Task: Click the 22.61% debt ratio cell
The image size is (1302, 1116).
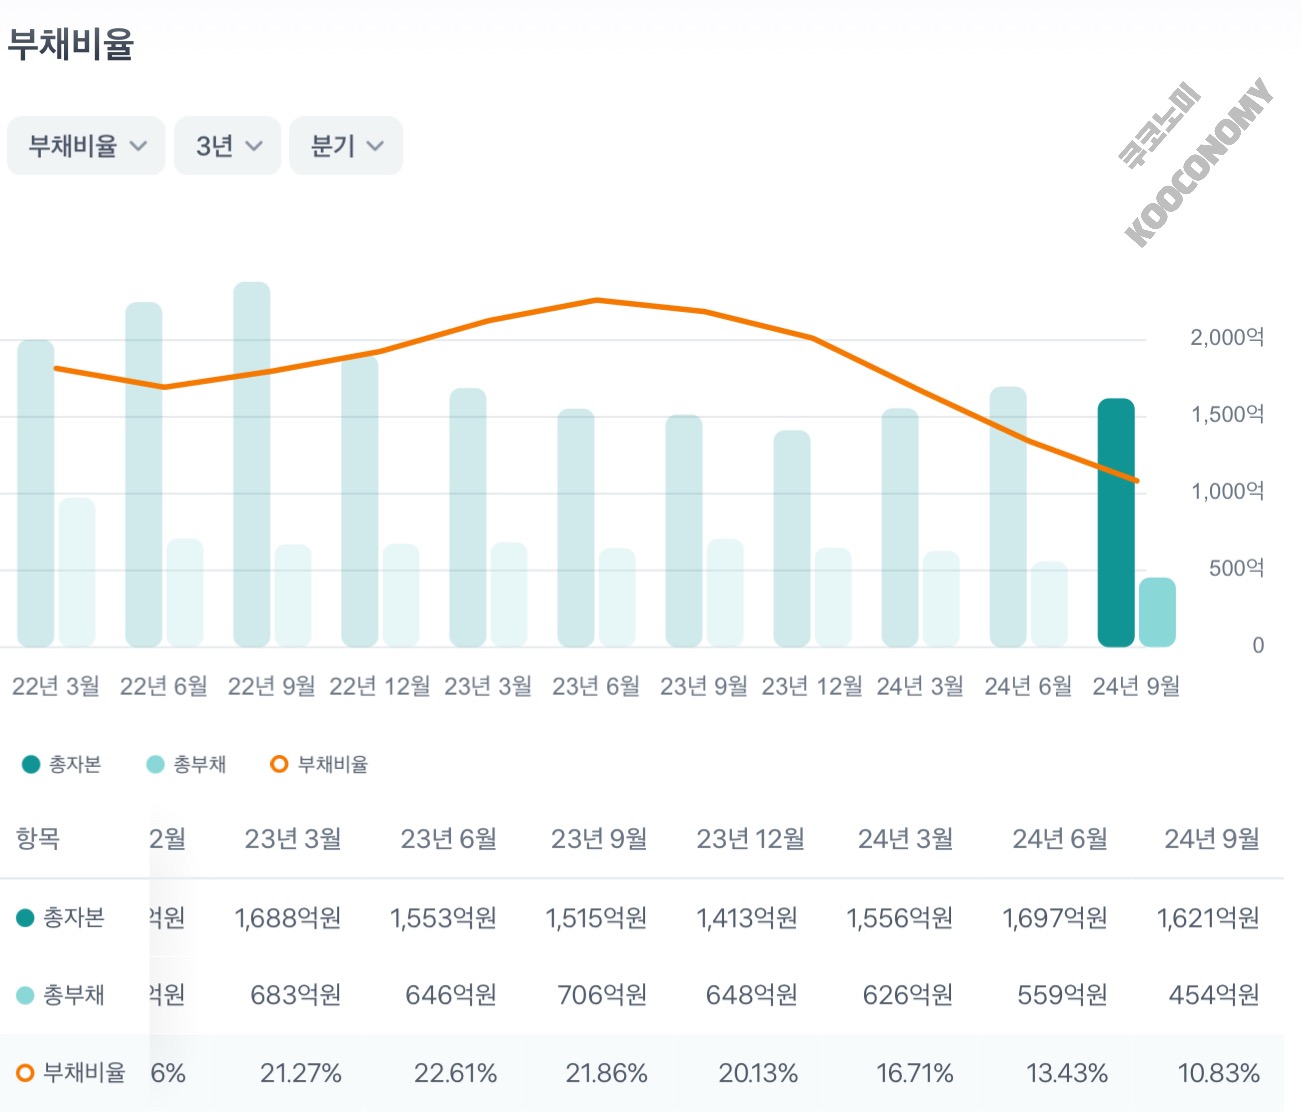Action: [456, 1073]
